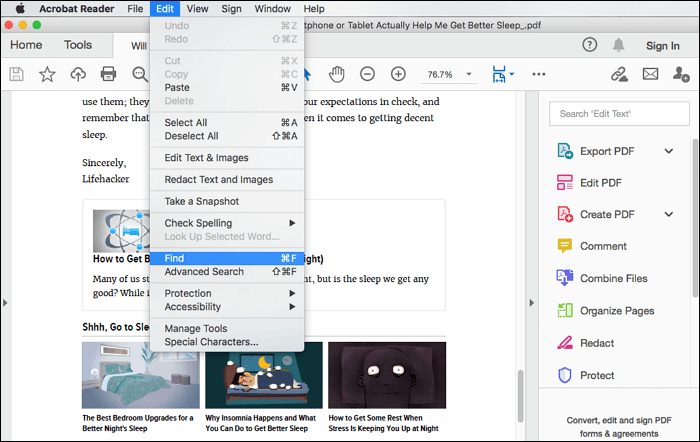The image size is (700, 442).
Task: Bookmark the file with the star icon
Action: coord(47,74)
